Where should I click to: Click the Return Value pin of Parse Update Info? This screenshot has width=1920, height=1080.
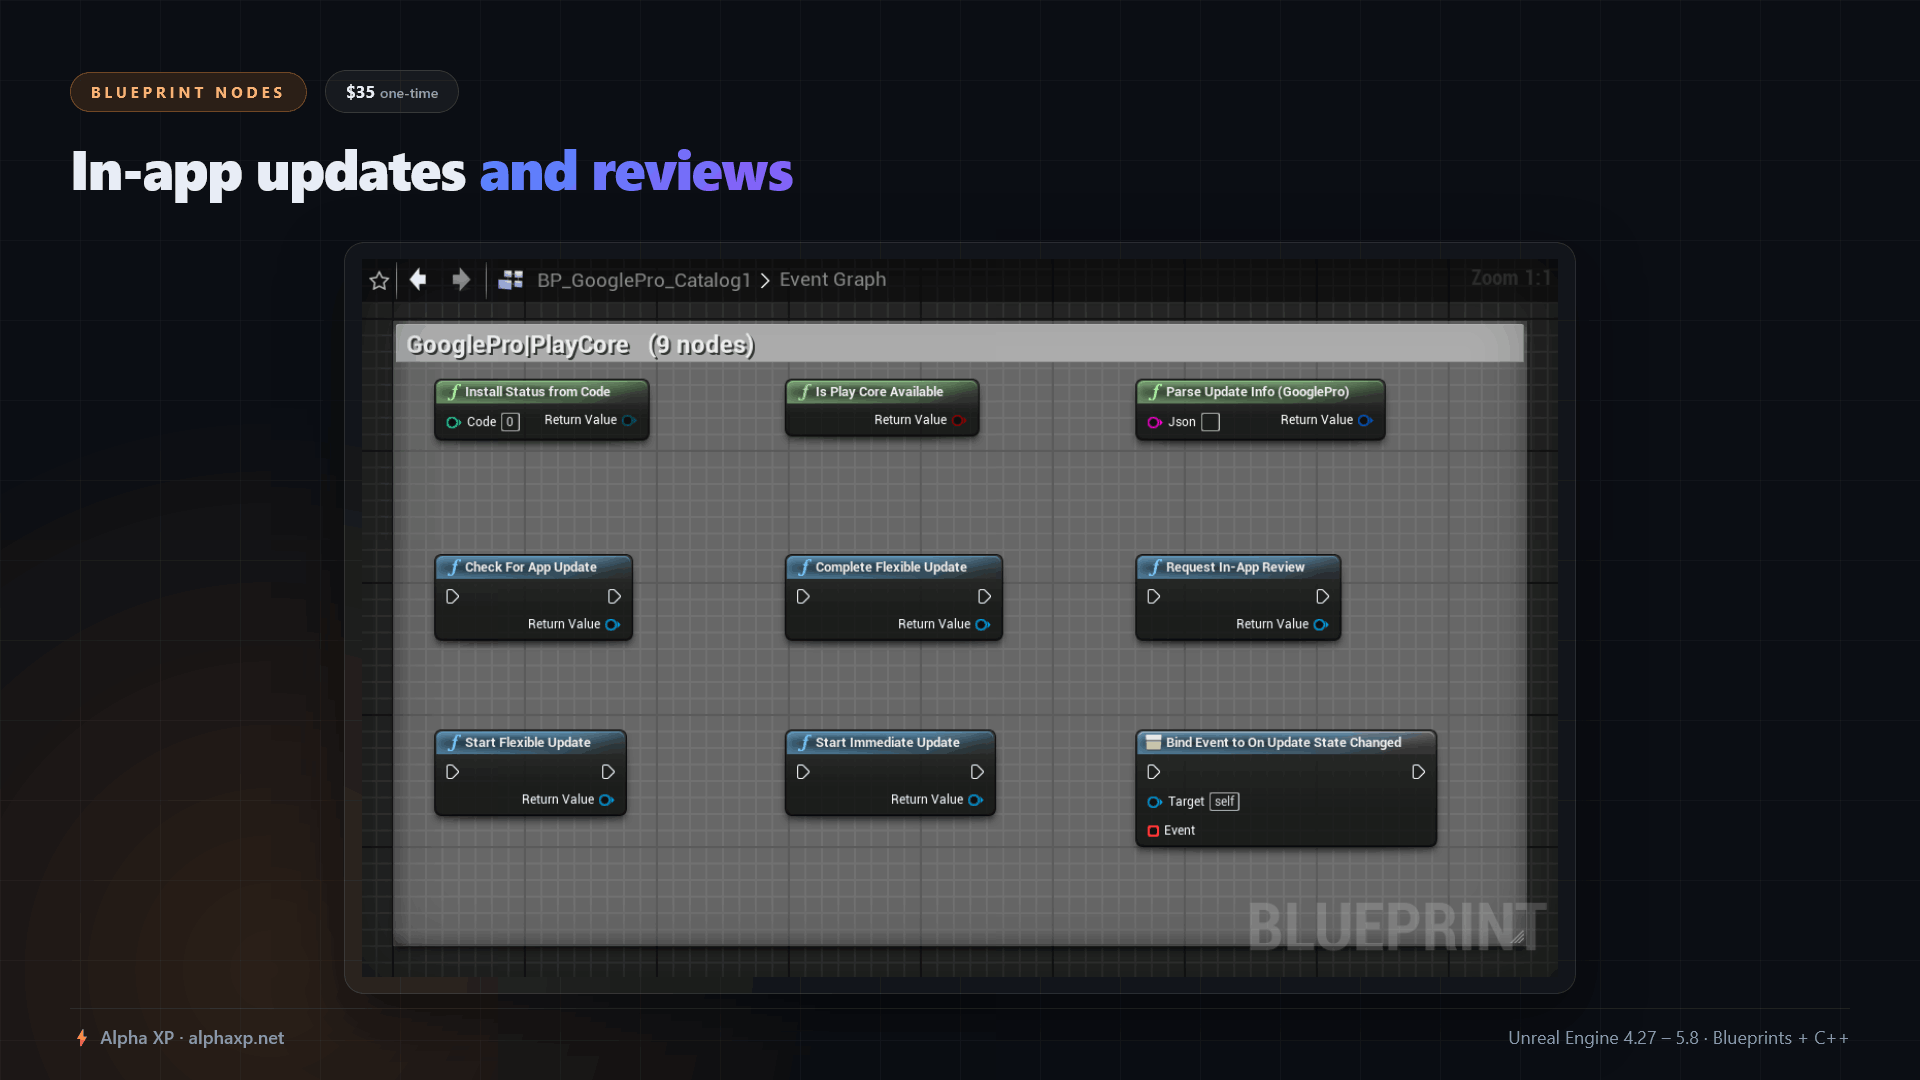pos(1365,420)
